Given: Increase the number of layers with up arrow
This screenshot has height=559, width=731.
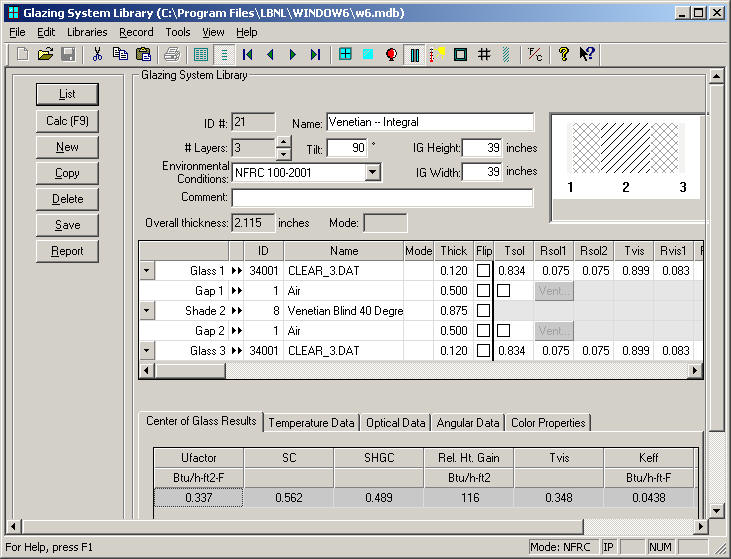Looking at the screenshot, I should point(283,142).
